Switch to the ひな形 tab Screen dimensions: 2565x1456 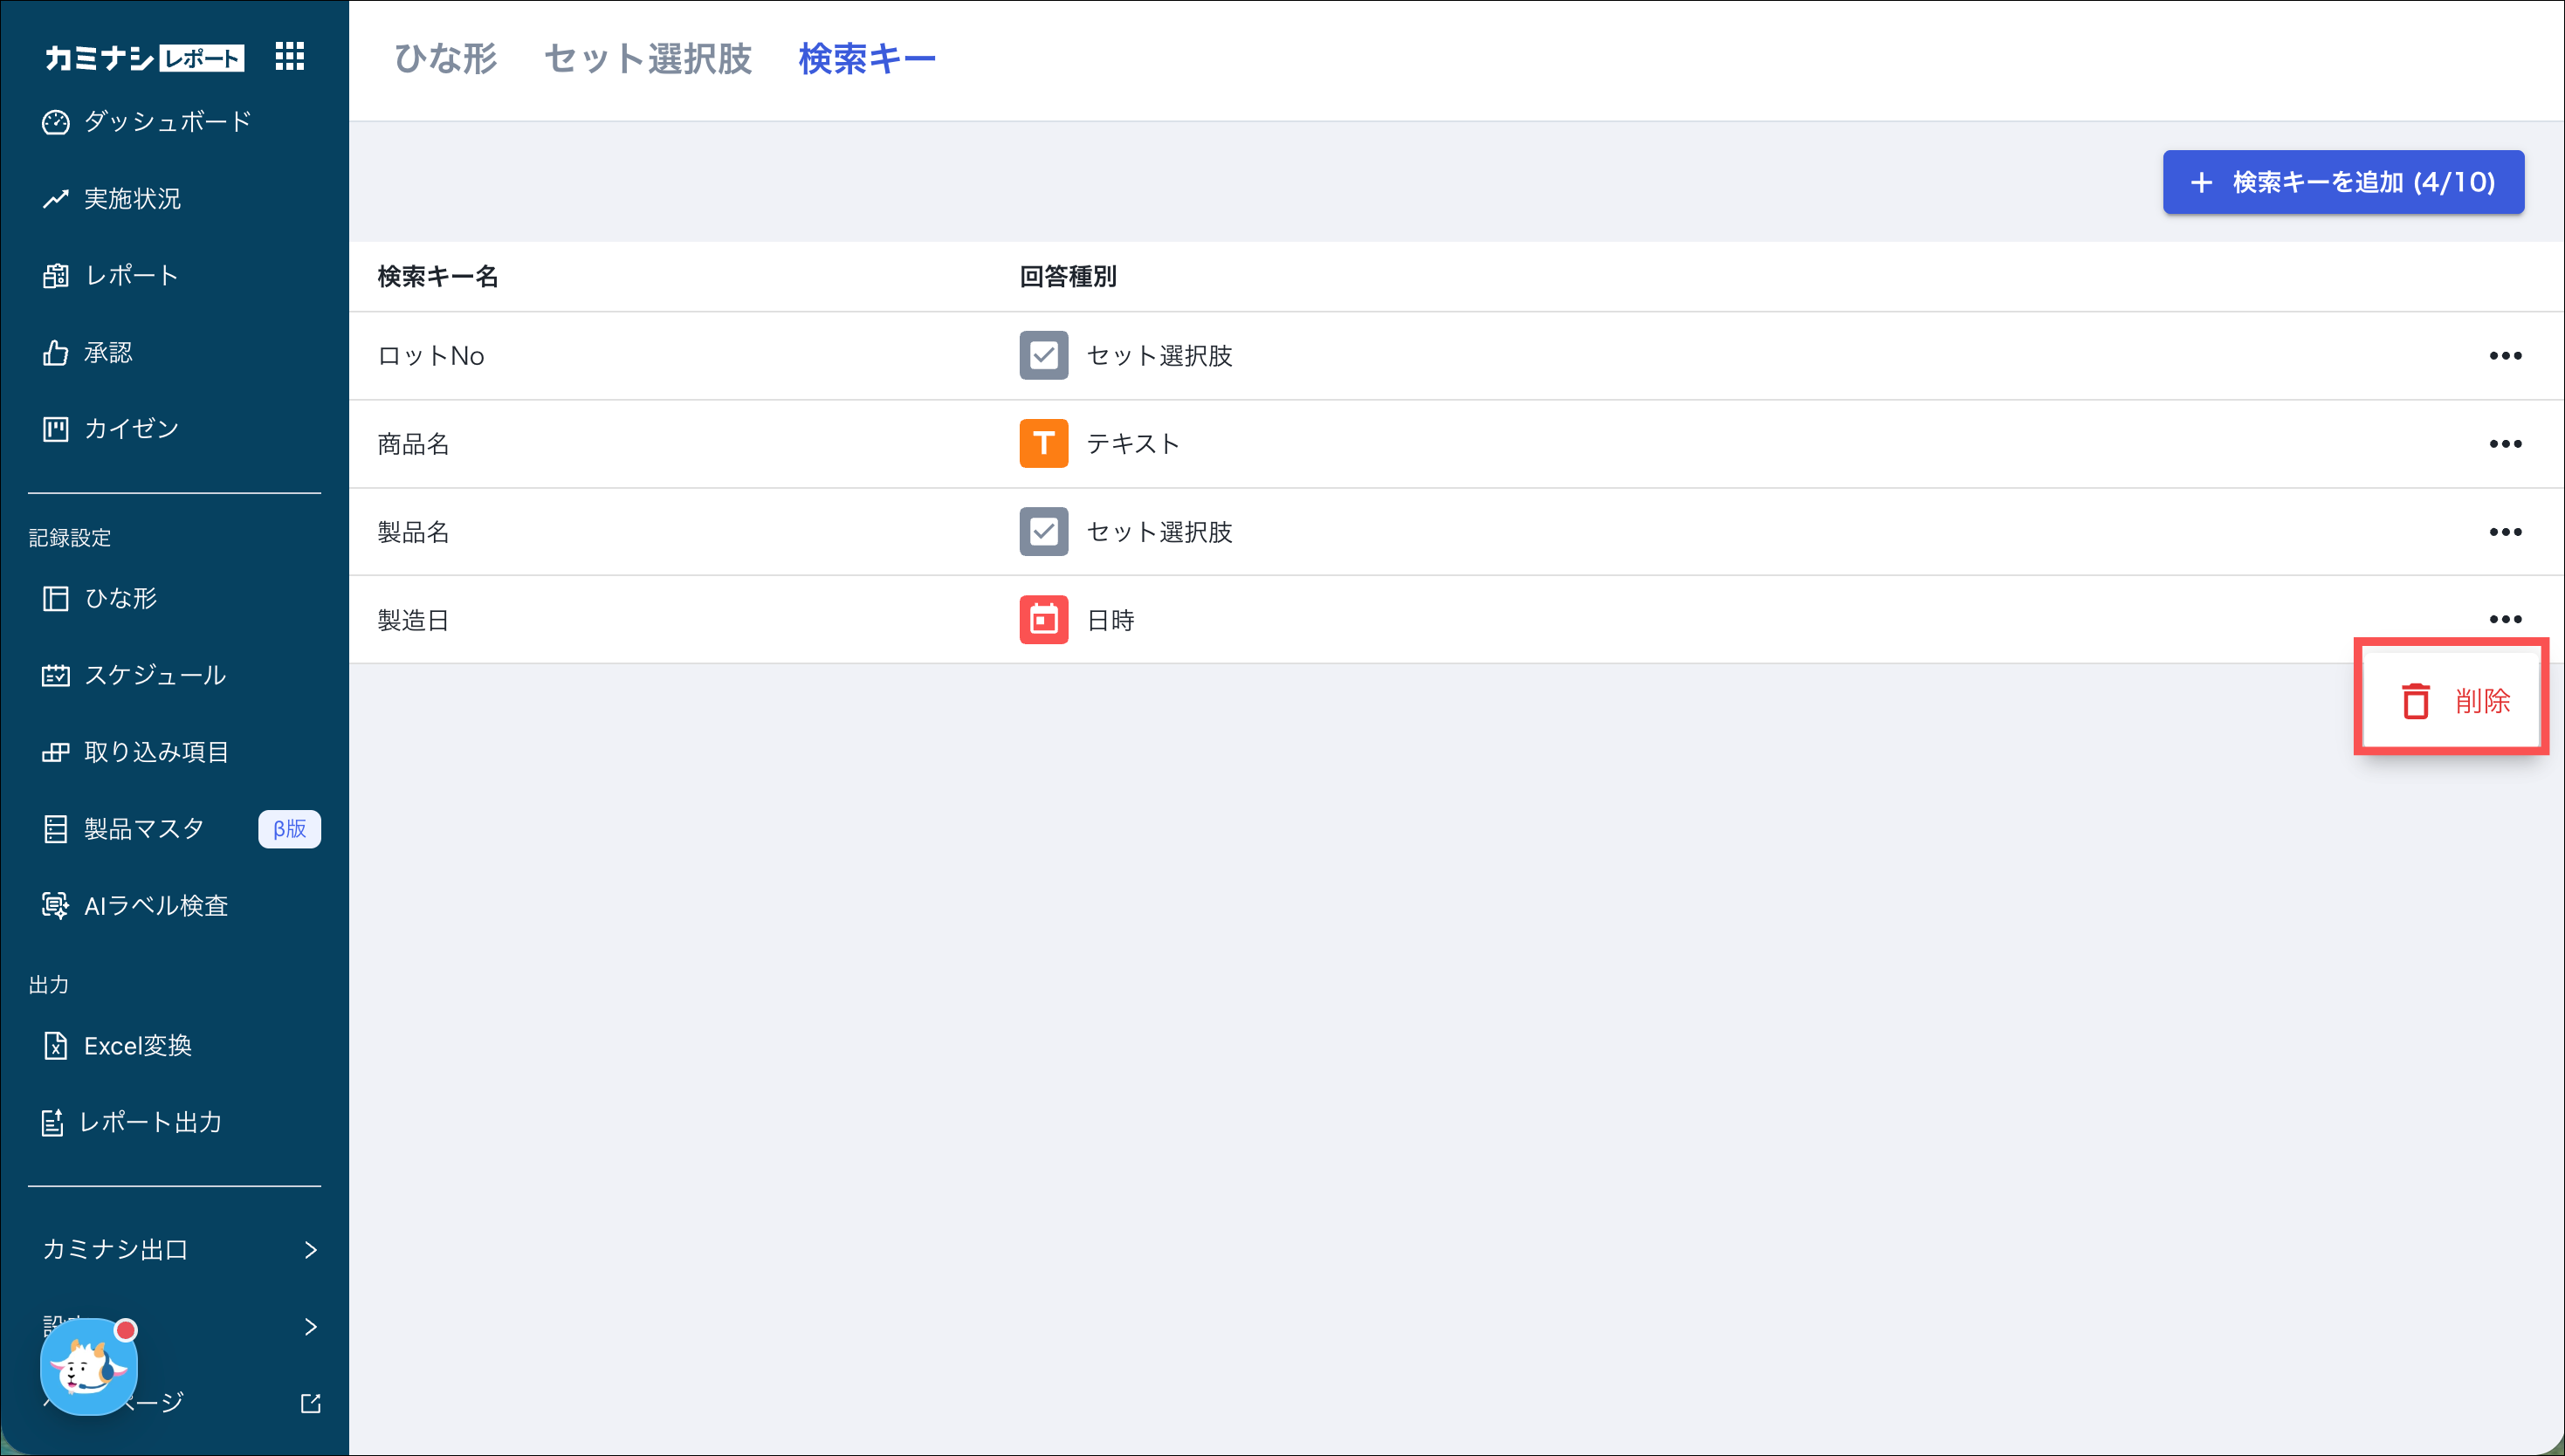tap(445, 59)
